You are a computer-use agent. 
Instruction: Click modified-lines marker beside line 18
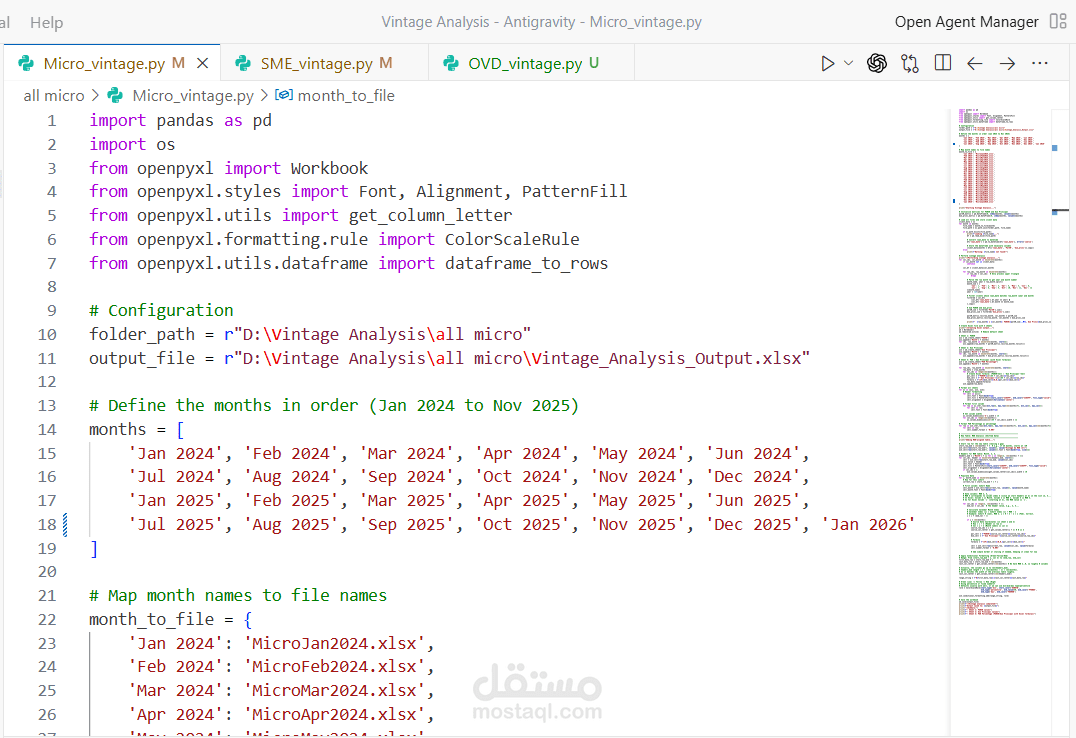(x=65, y=524)
